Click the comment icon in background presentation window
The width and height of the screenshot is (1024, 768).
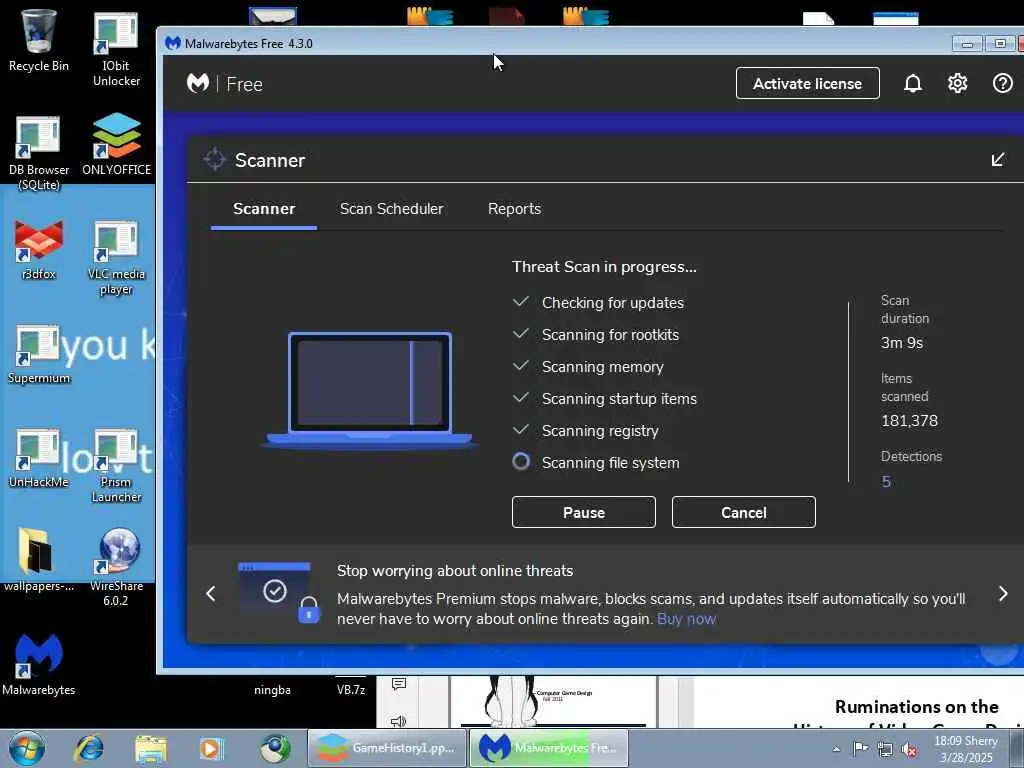pyautogui.click(x=399, y=684)
